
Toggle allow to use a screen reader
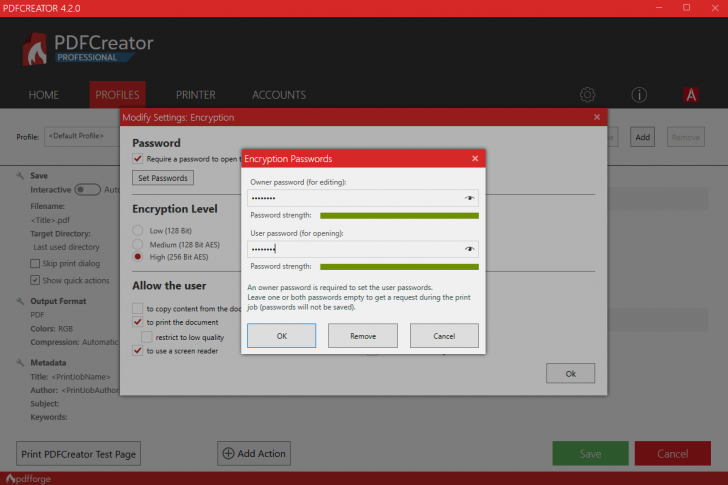click(x=137, y=350)
